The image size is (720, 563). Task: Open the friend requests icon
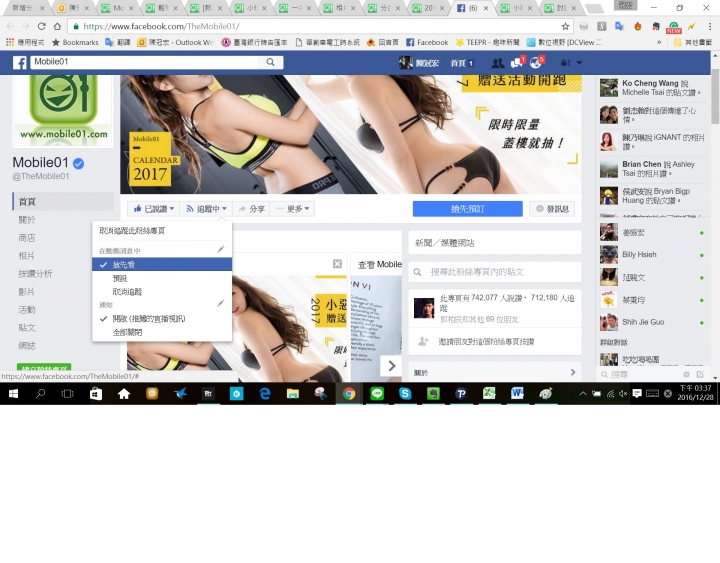[x=498, y=63]
